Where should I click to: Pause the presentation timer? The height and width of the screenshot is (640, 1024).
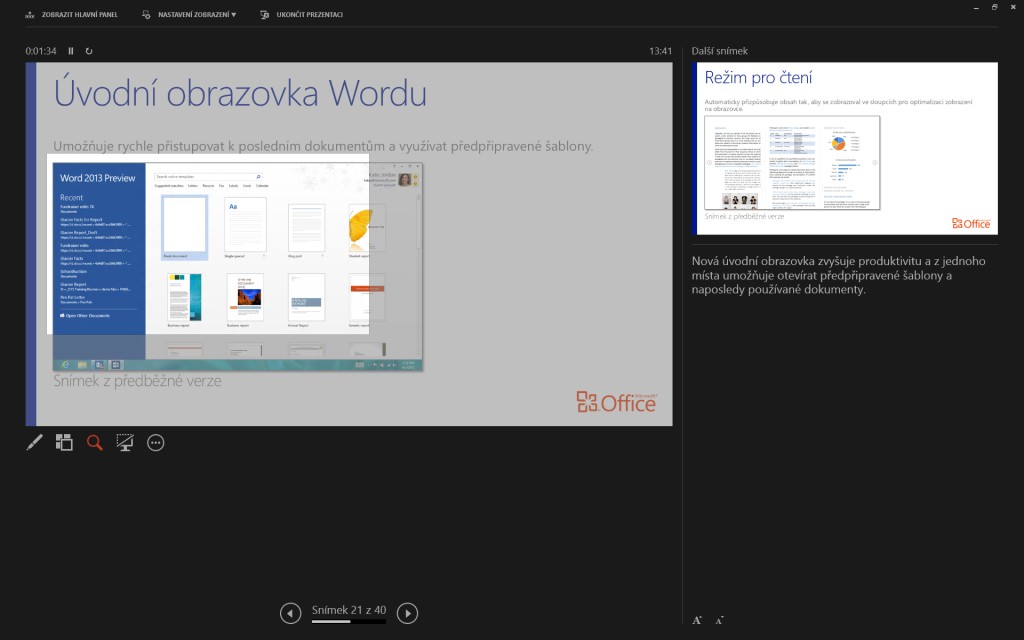(71, 51)
